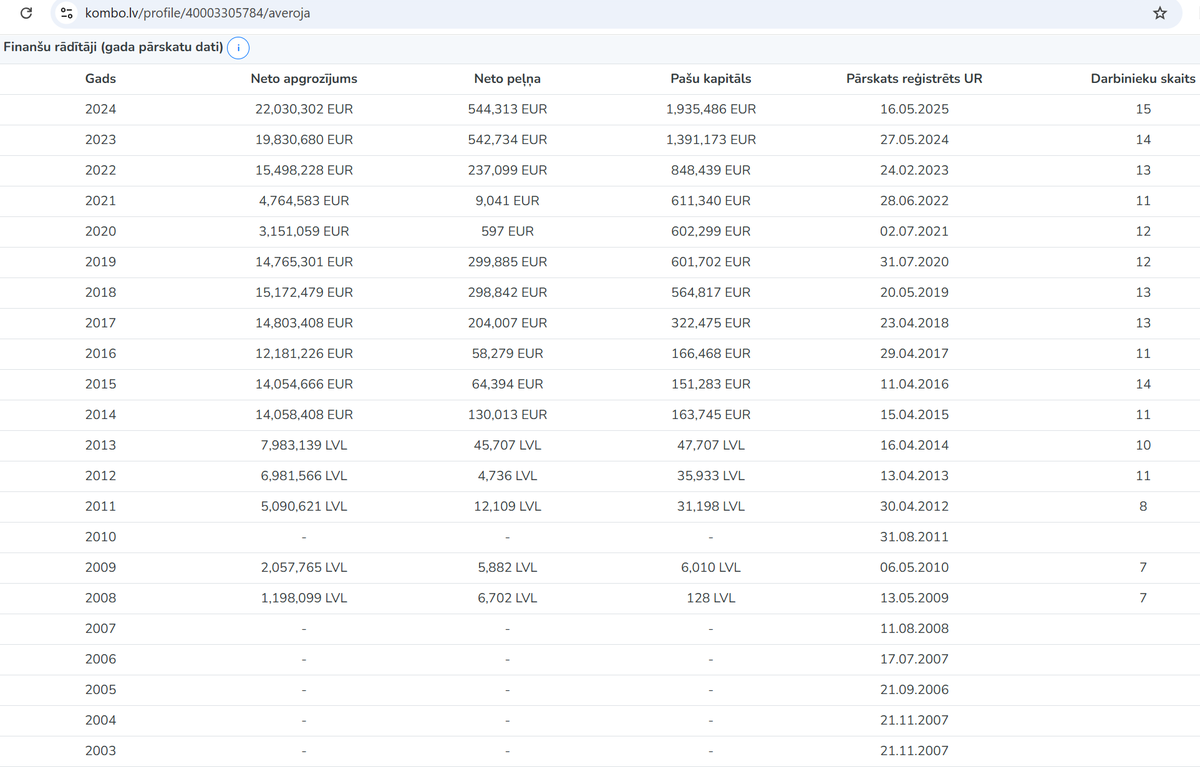Screen dimensions: 1200x767
Task: Open site information icon beside the URL
Action: tap(67, 13)
